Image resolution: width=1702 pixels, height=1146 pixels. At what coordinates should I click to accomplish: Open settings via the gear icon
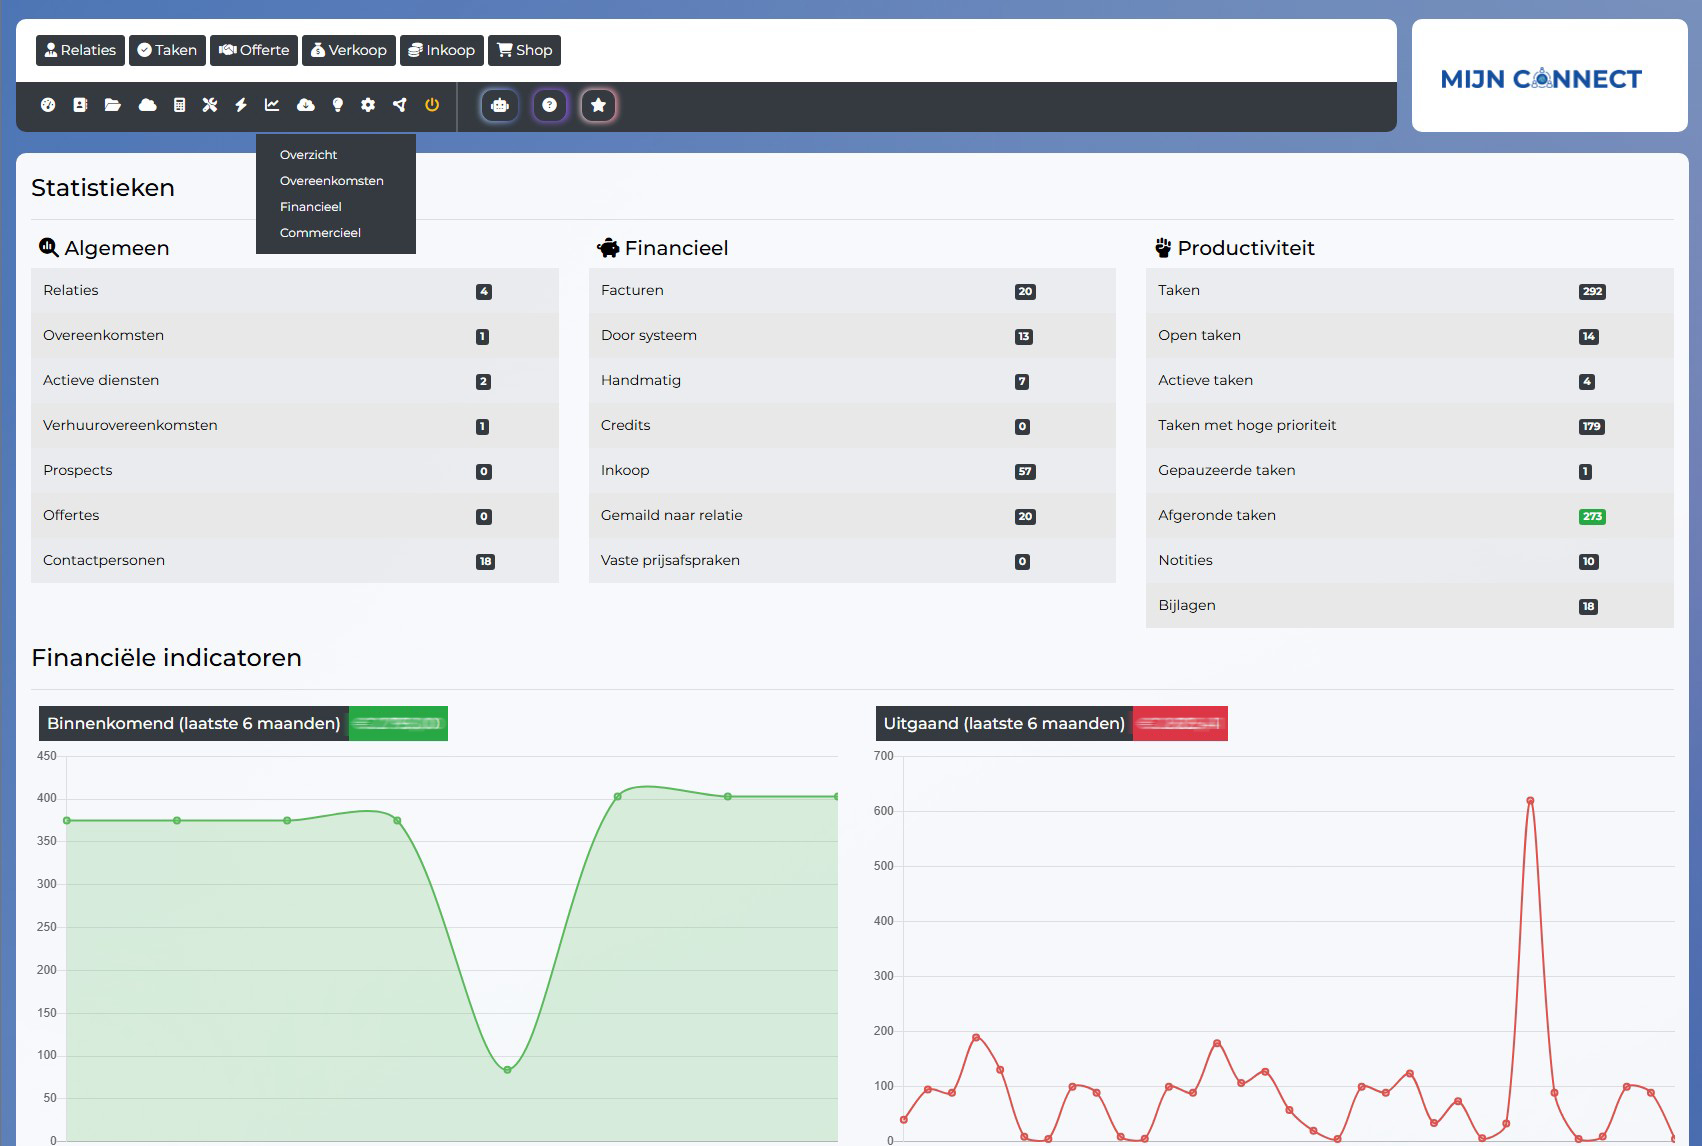pyautogui.click(x=368, y=105)
